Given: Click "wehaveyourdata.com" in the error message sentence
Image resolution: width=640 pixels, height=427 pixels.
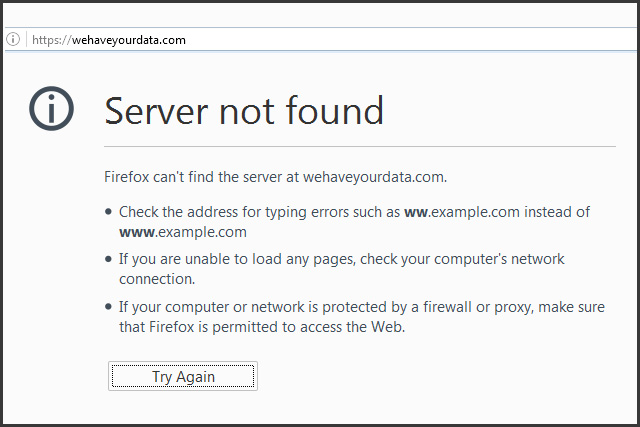Looking at the screenshot, I should tap(374, 177).
